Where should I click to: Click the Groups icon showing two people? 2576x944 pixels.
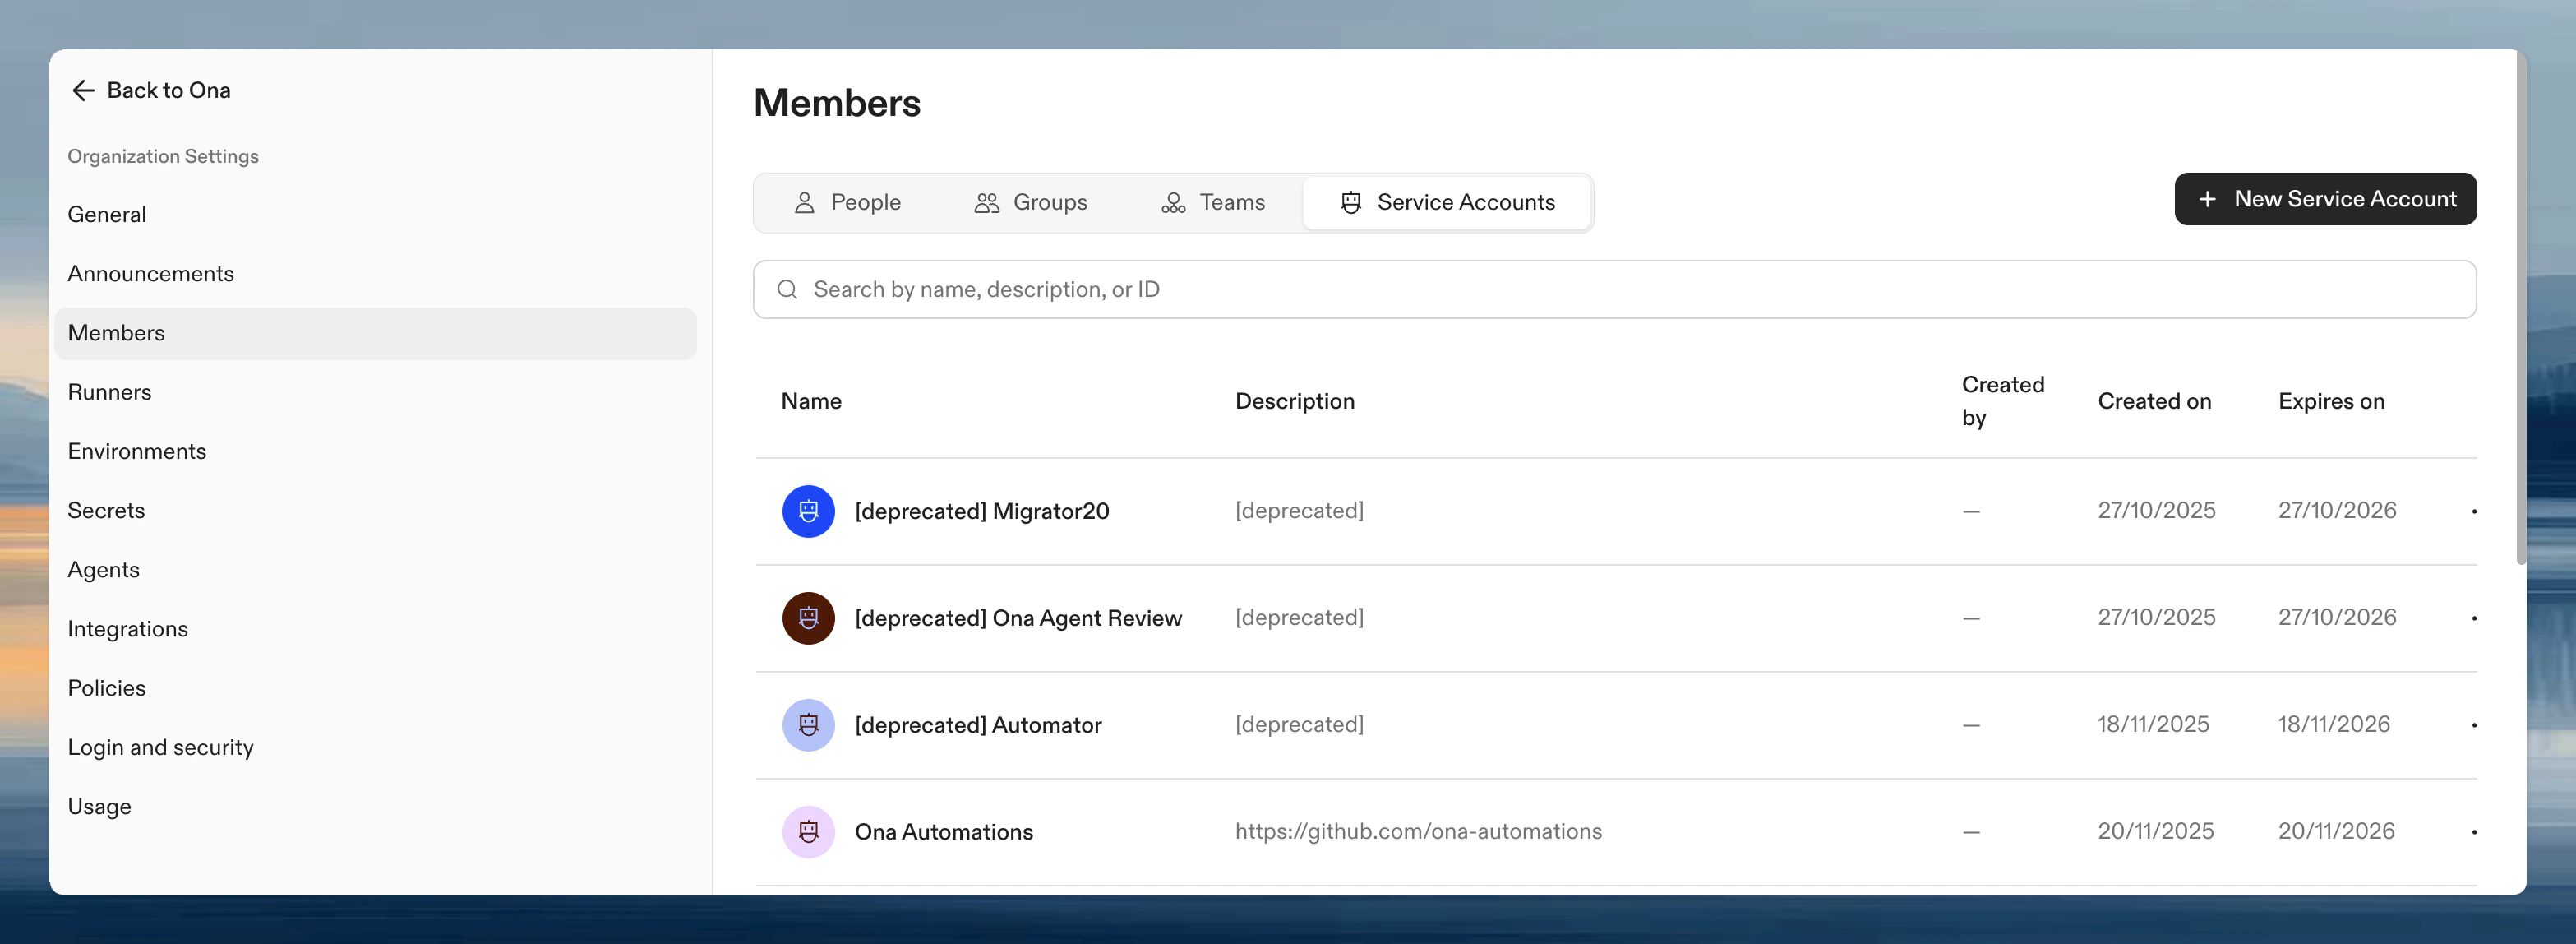pos(986,202)
